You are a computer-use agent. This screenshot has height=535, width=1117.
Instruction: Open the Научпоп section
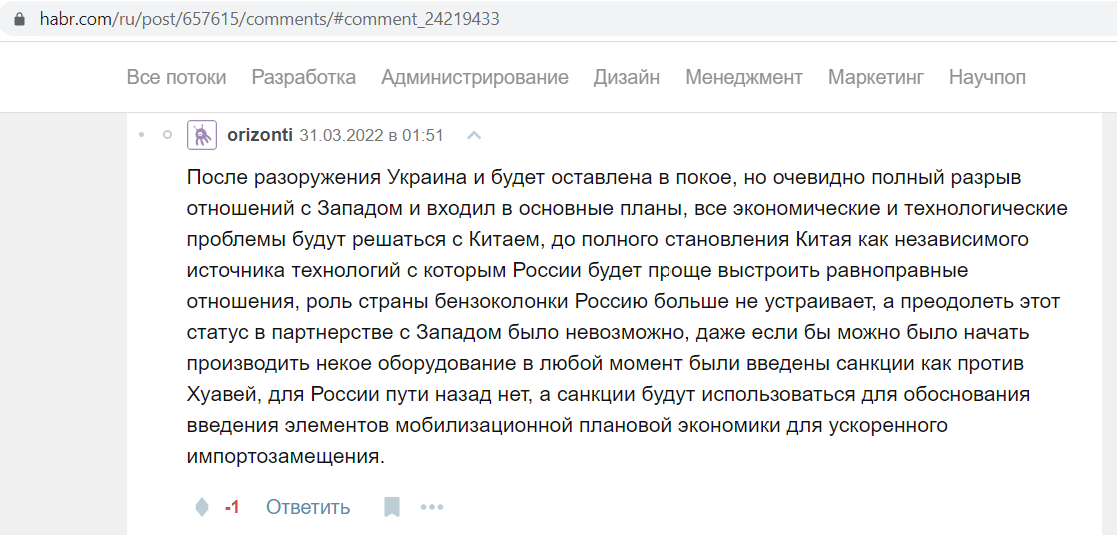point(987,78)
